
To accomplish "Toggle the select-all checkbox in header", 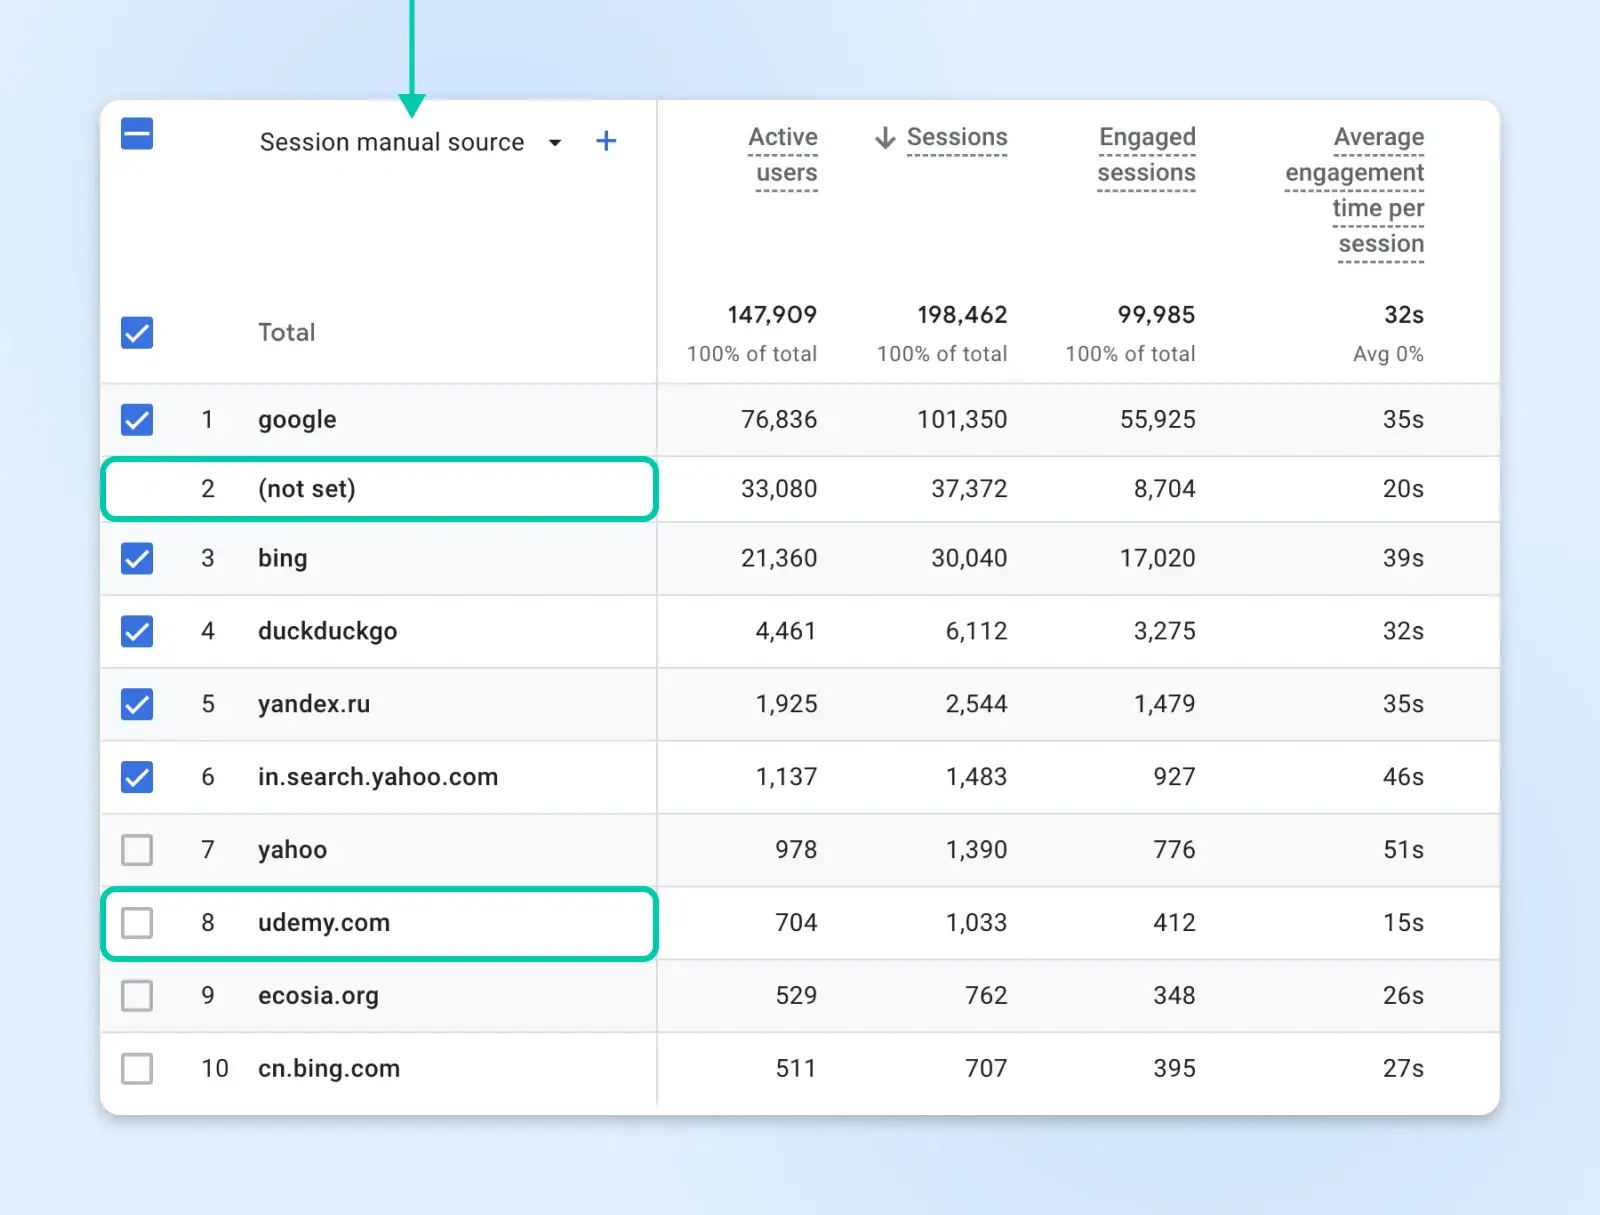I will click(x=137, y=133).
